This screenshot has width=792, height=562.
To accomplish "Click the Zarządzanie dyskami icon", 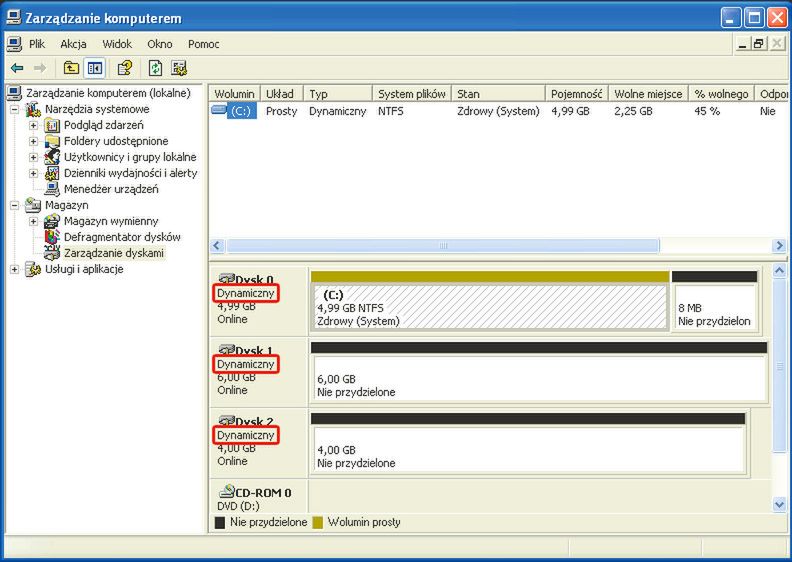I will click(52, 252).
